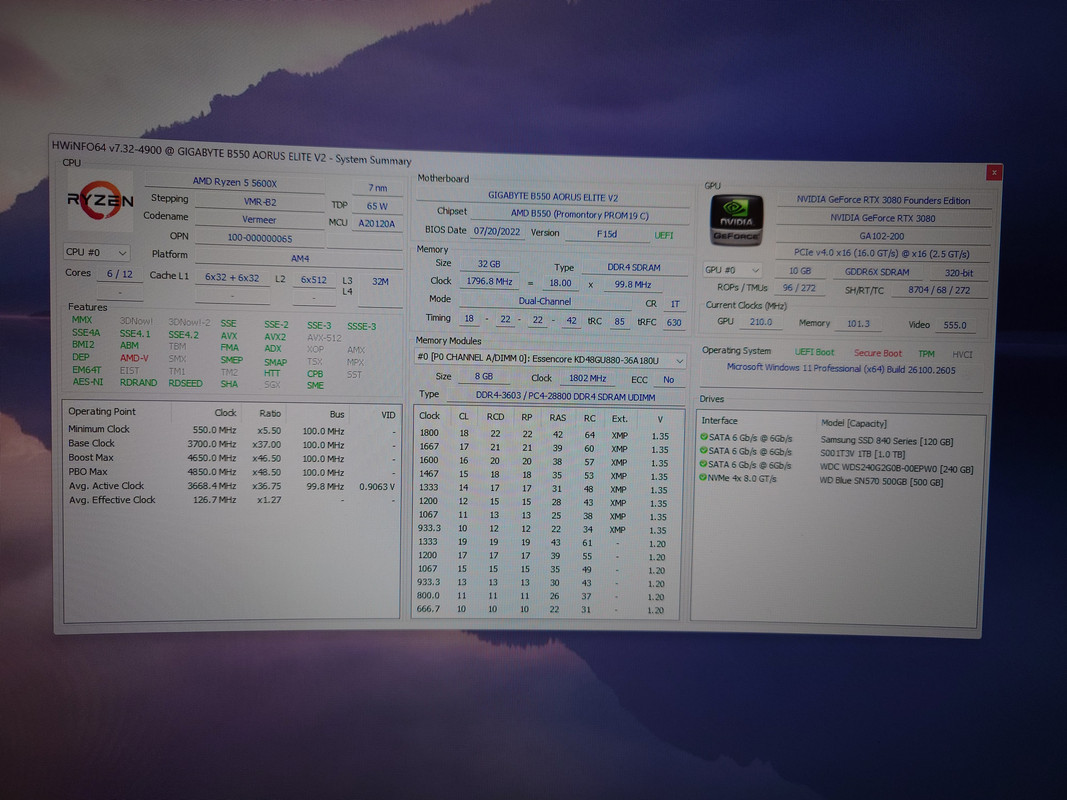Click the AMD-V feature flag
1067x800 pixels.
click(134, 358)
